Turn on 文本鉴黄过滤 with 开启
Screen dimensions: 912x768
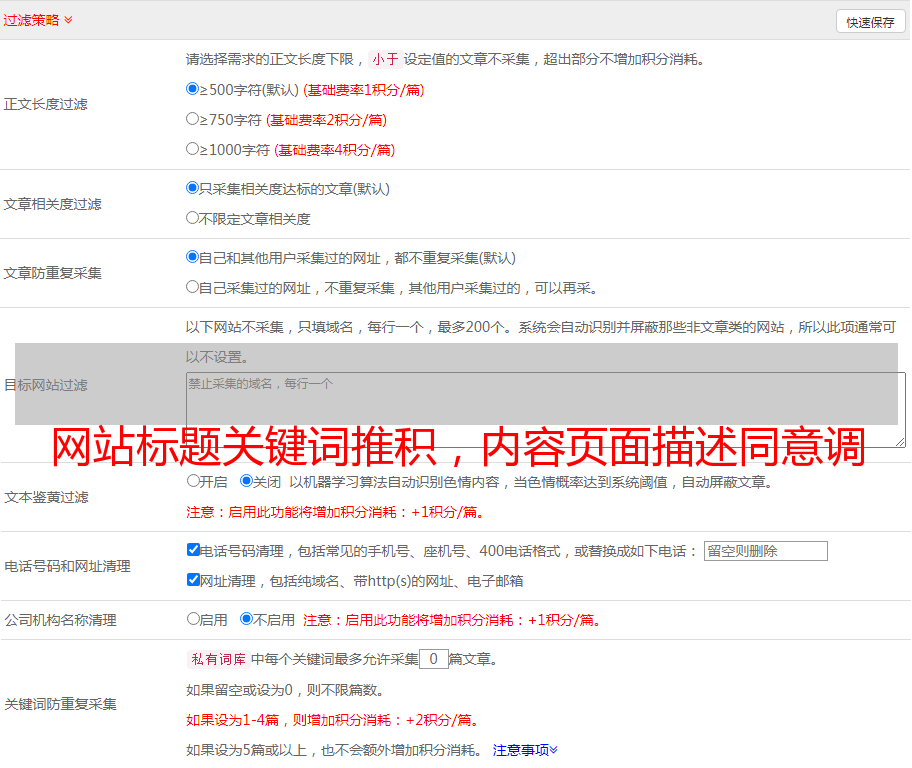(x=193, y=481)
